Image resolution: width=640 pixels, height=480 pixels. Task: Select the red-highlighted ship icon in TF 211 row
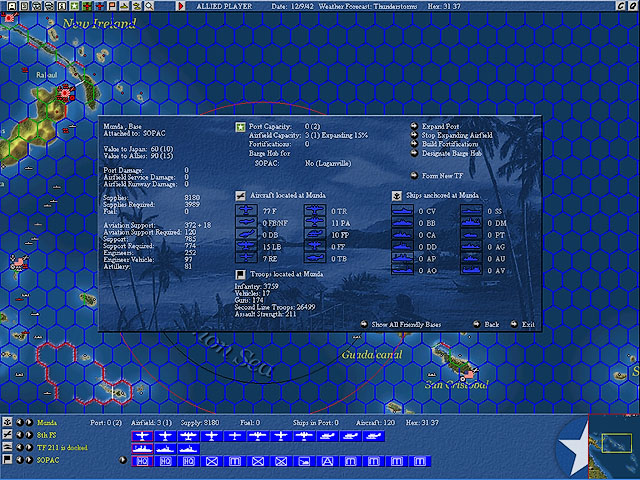(142, 449)
